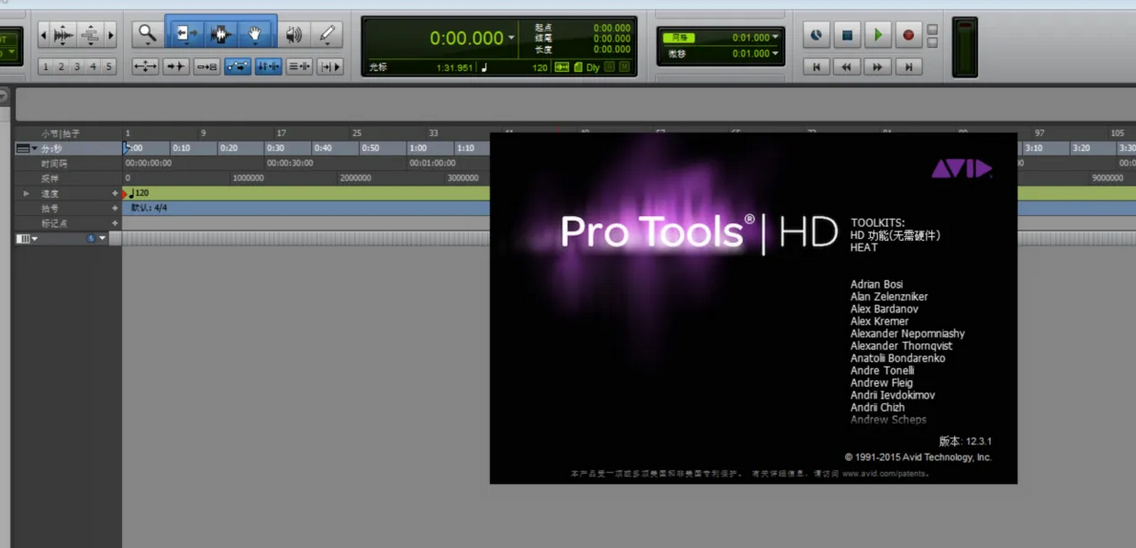Toggle Mirrored MIDI Editing button

(x=206, y=67)
